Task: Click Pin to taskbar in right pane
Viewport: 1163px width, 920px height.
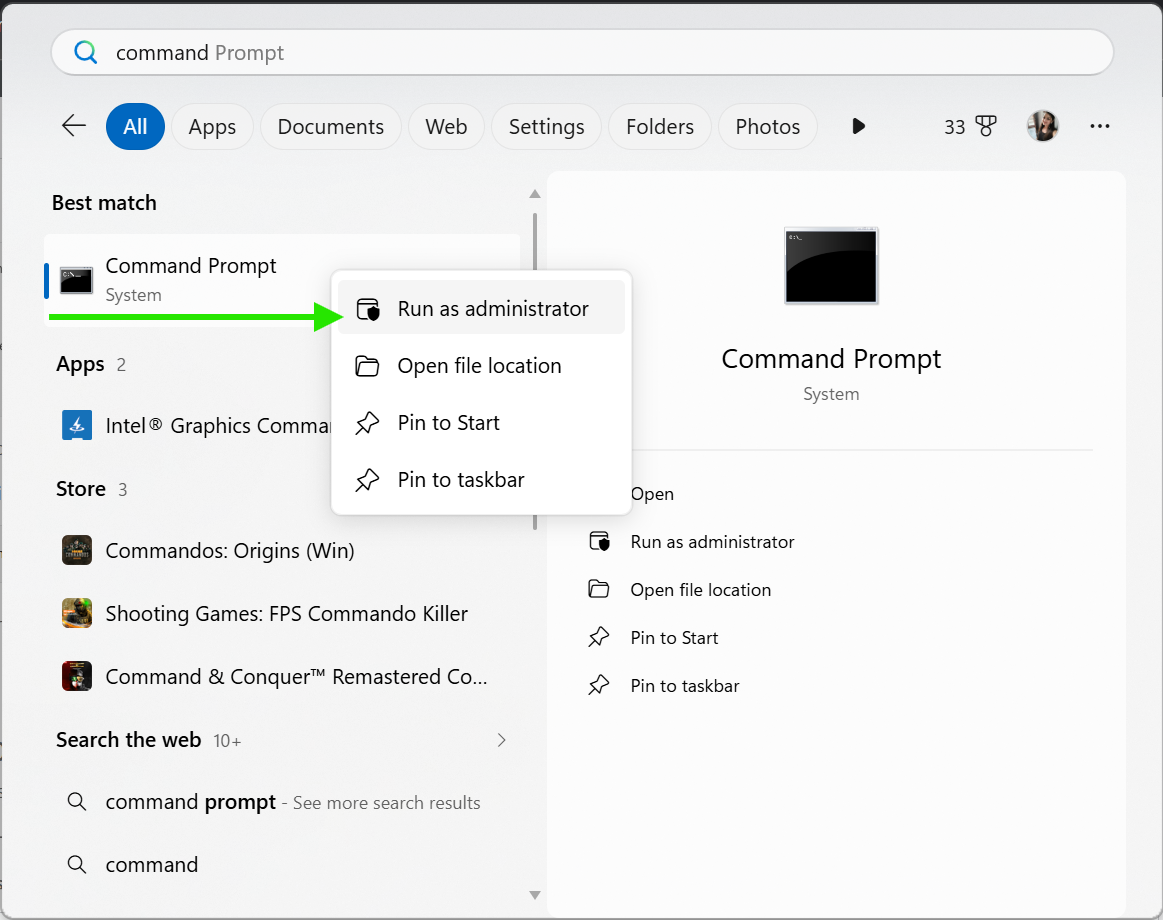Action: pyautogui.click(x=685, y=686)
